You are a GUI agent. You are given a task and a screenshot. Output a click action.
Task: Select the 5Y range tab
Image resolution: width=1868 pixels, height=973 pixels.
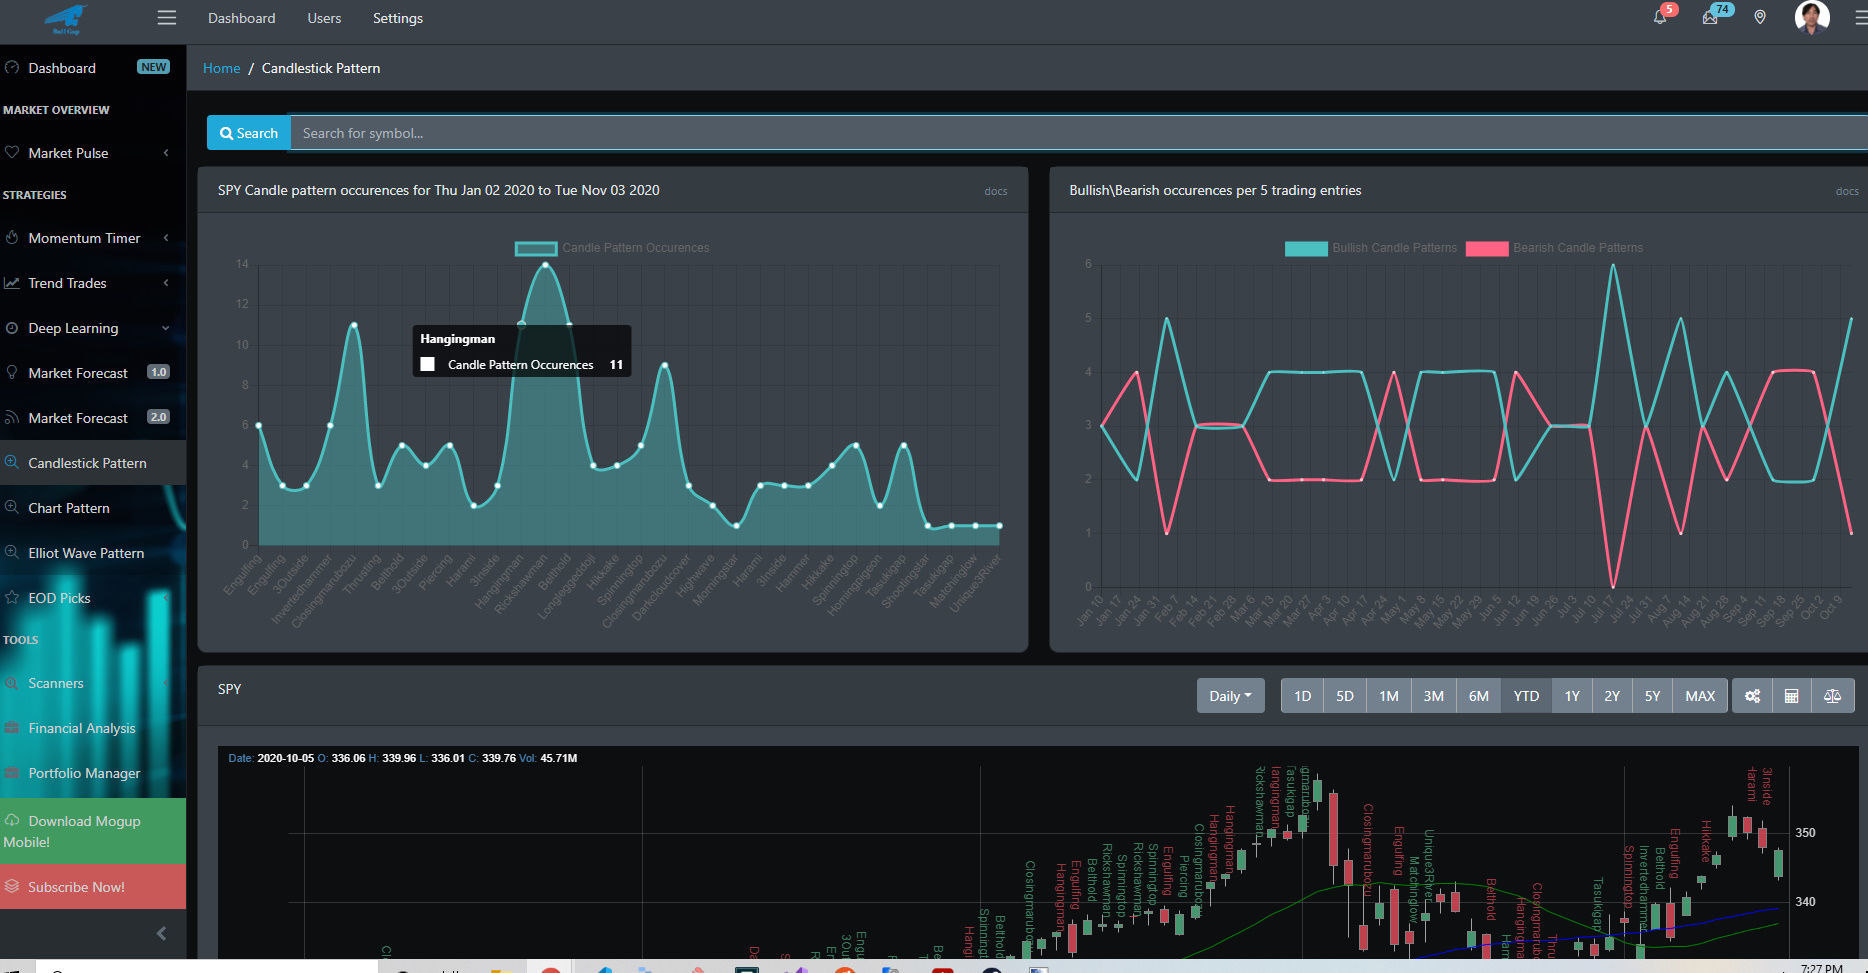[1652, 696]
